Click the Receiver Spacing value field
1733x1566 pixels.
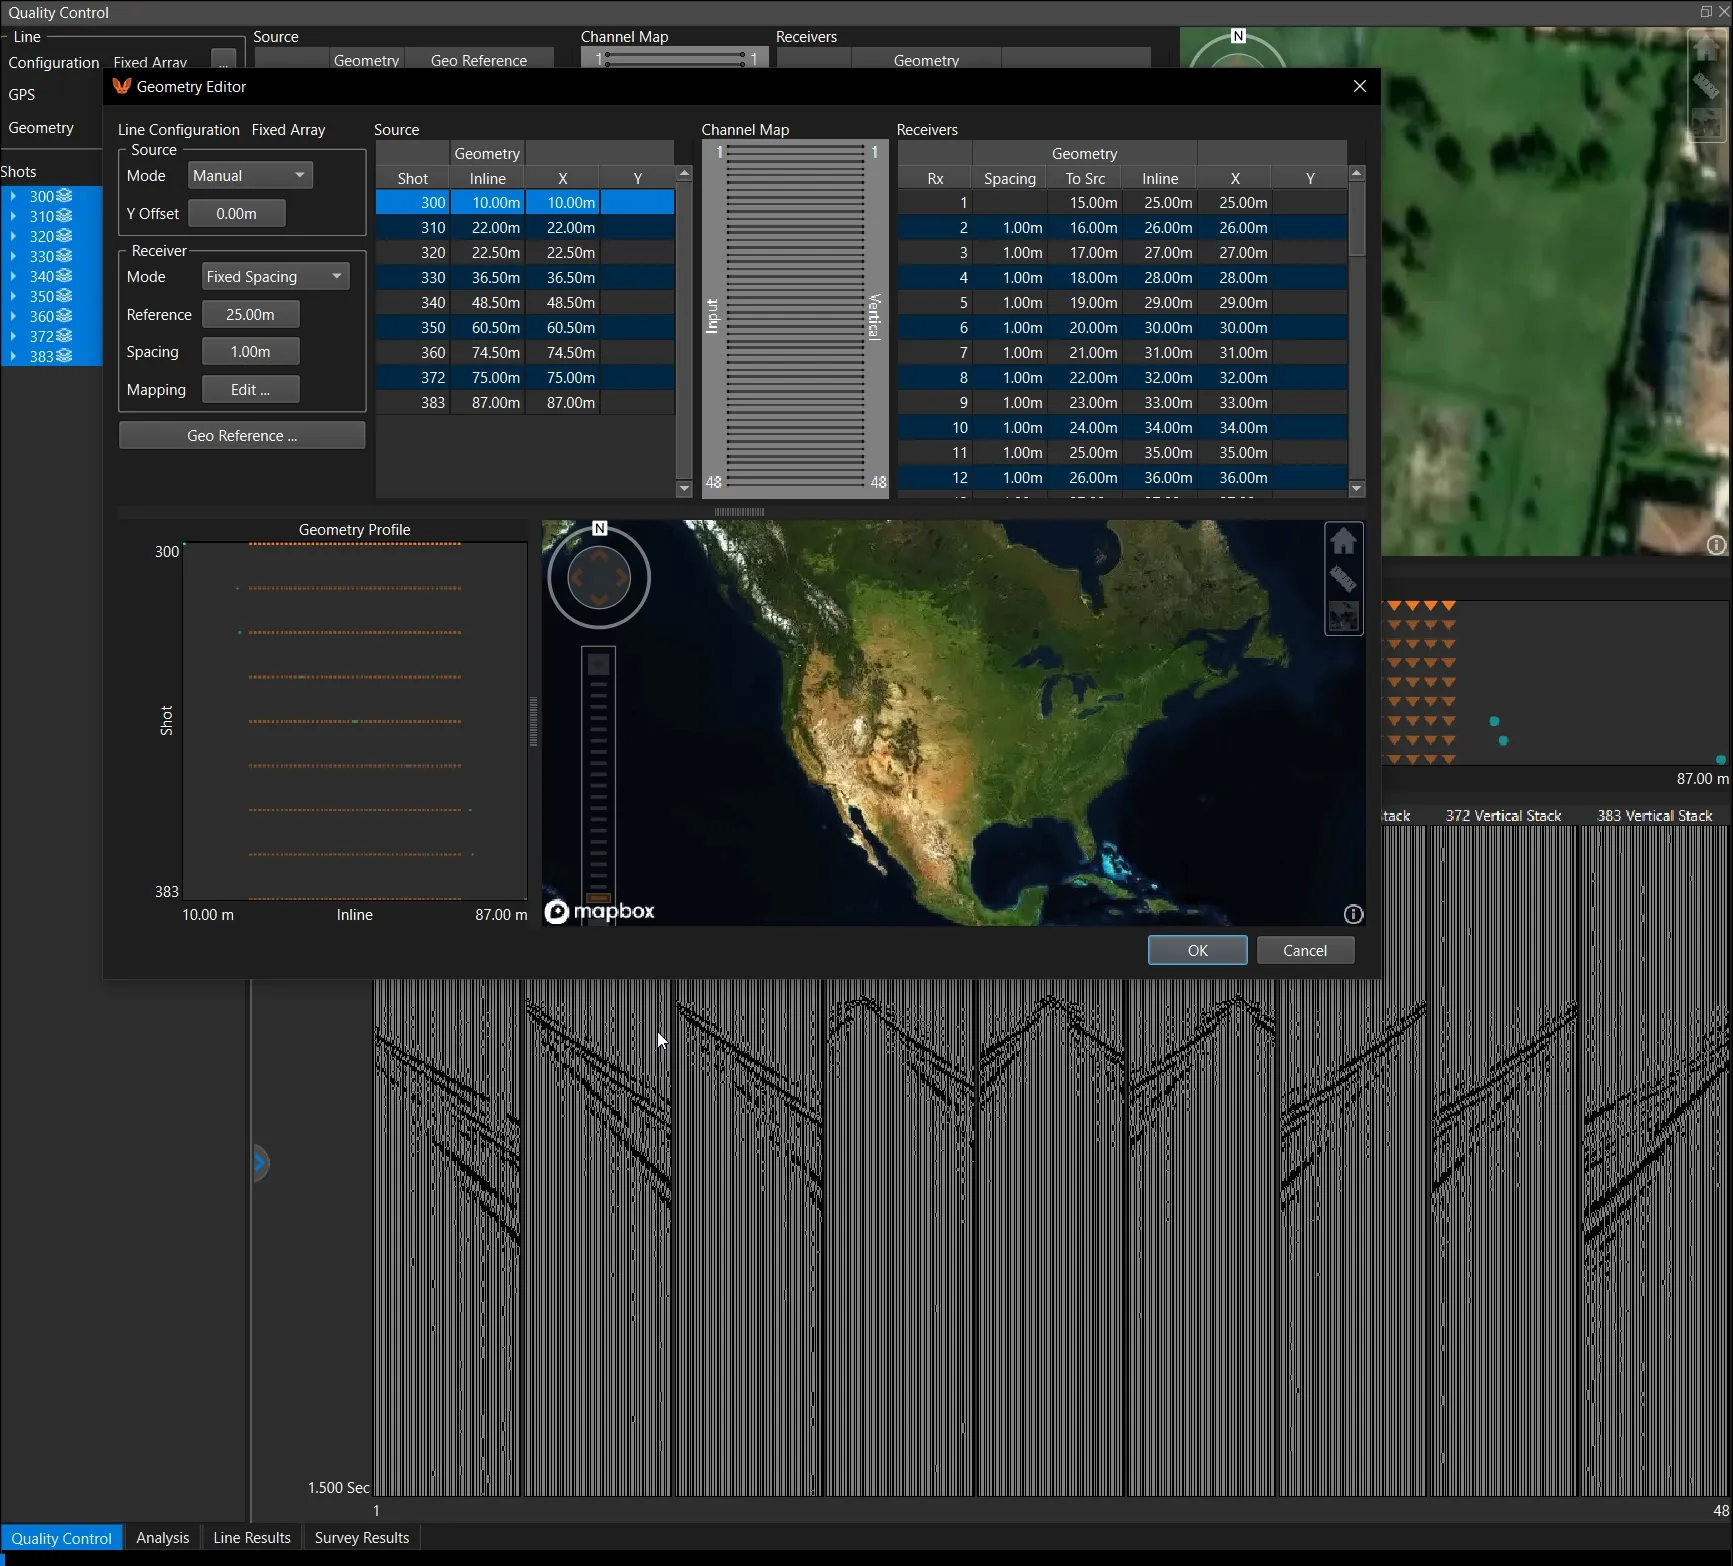pyautogui.click(x=250, y=351)
